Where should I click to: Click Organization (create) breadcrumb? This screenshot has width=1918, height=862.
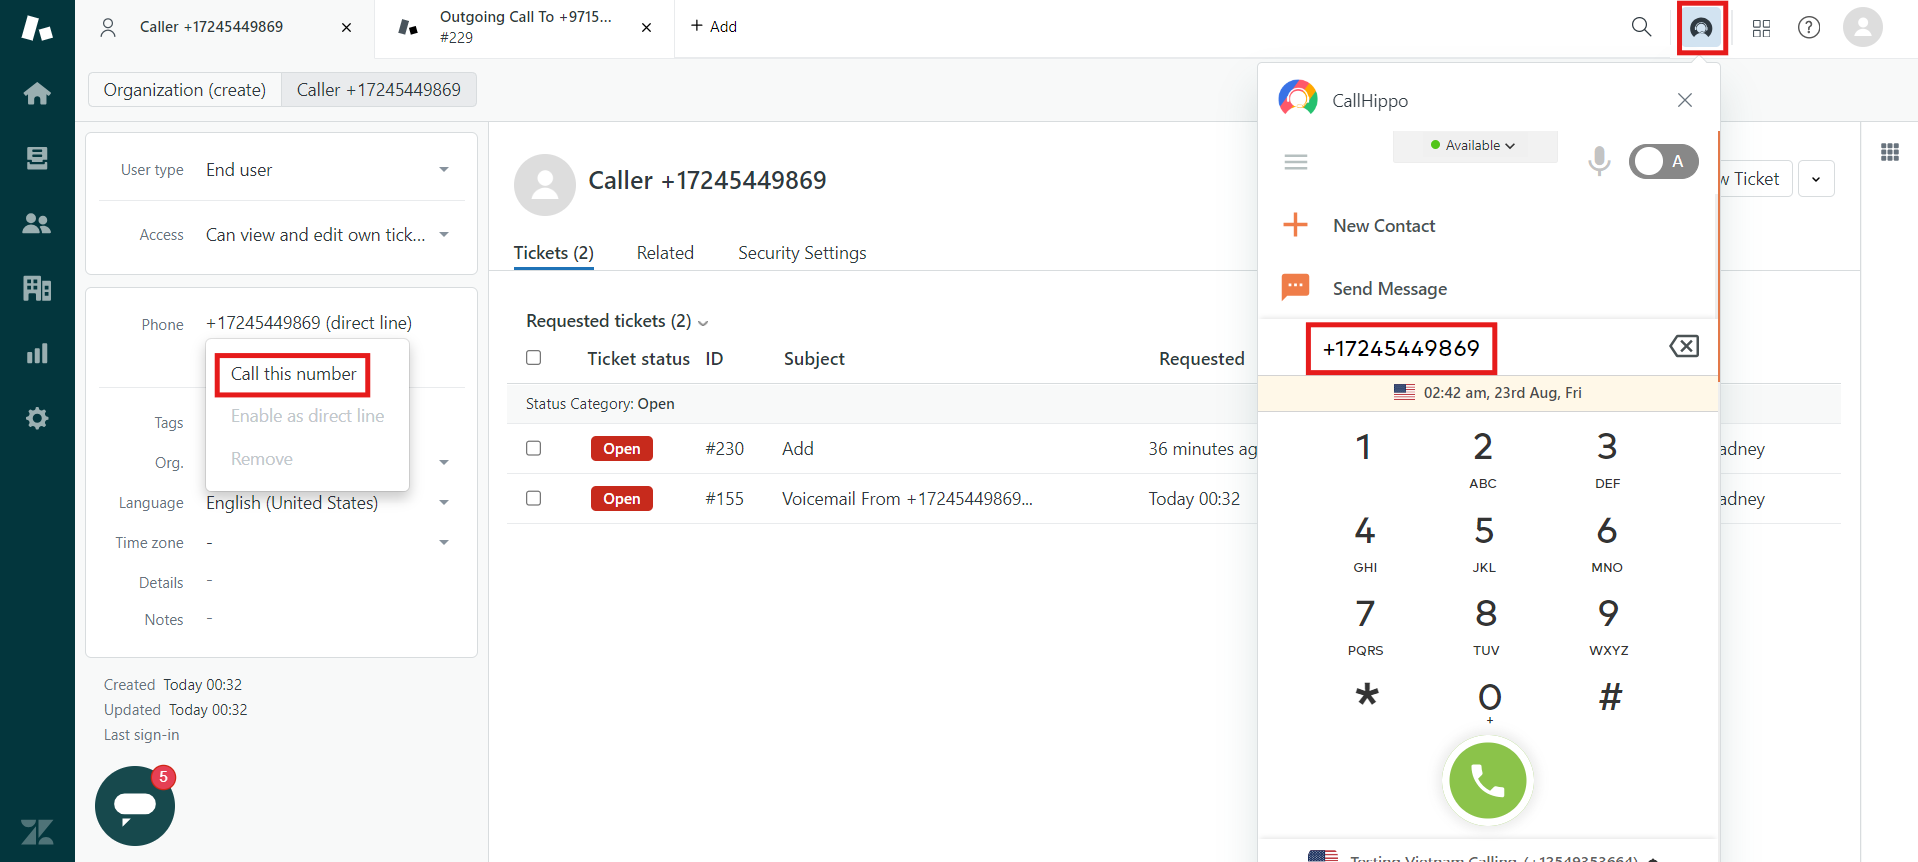tap(185, 90)
